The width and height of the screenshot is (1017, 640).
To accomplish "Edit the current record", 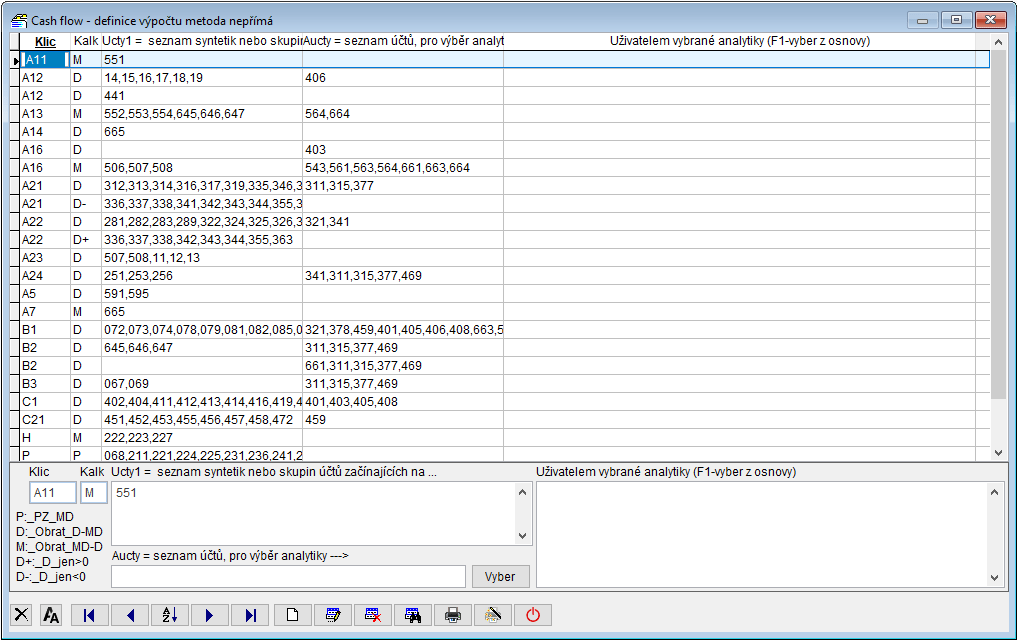I will click(333, 615).
